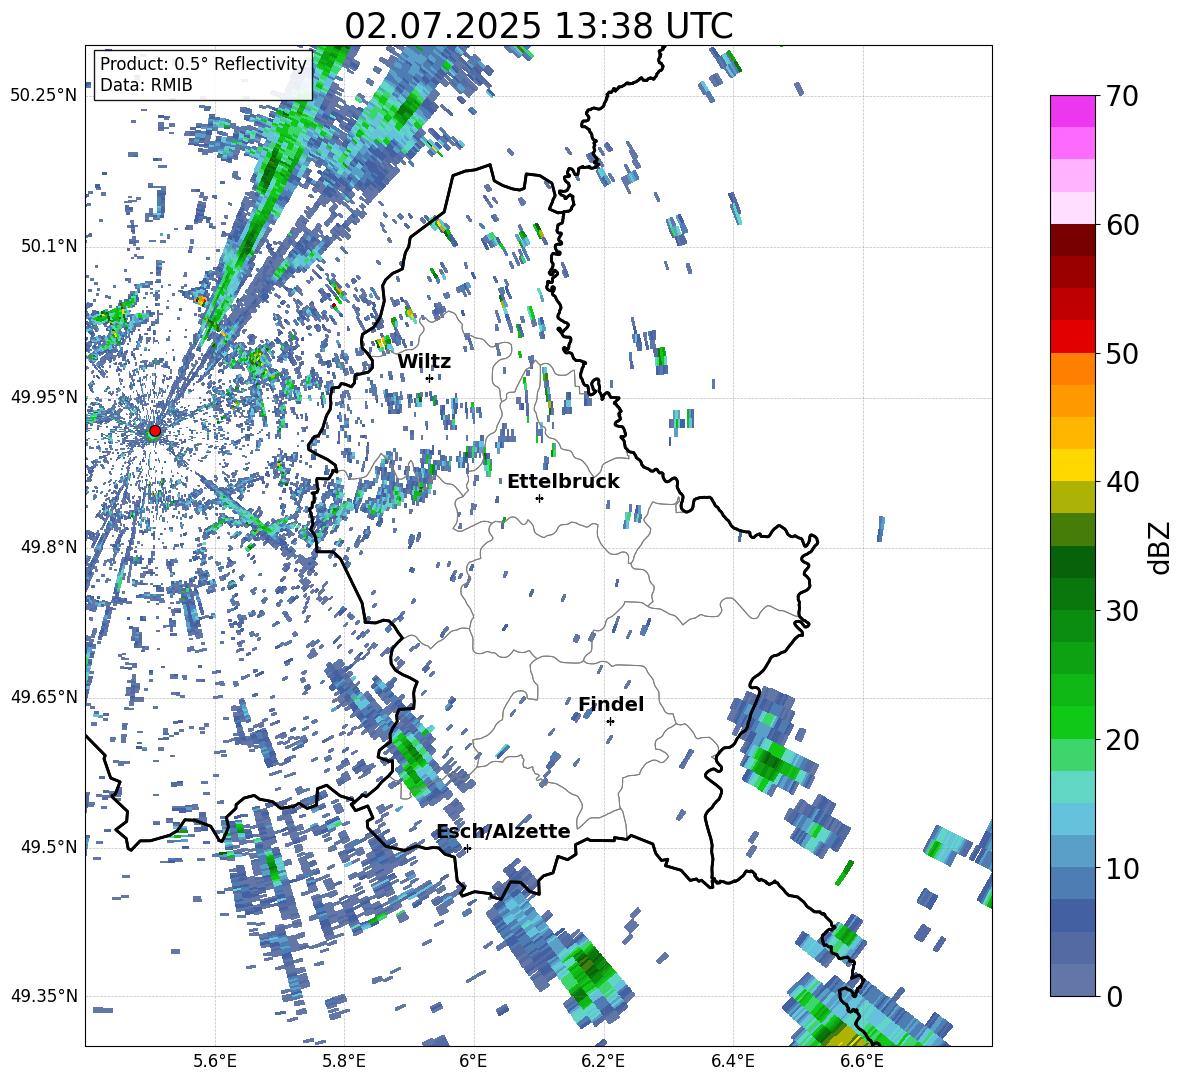
Task: Click the timestamp title 02.07.2025 13:38 UTC
Action: 538,26
